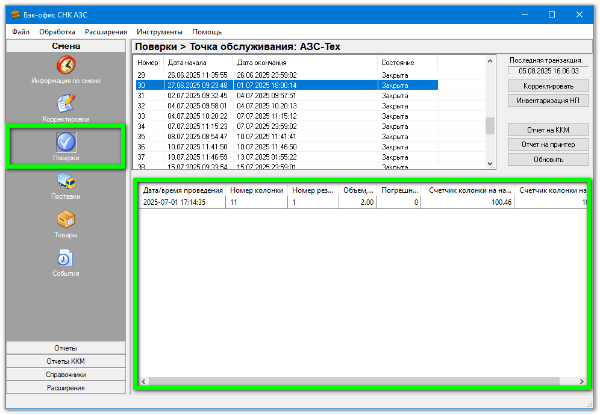This screenshot has width=600, height=415.
Task: Expand the Справочники sidebar section
Action: click(x=66, y=373)
